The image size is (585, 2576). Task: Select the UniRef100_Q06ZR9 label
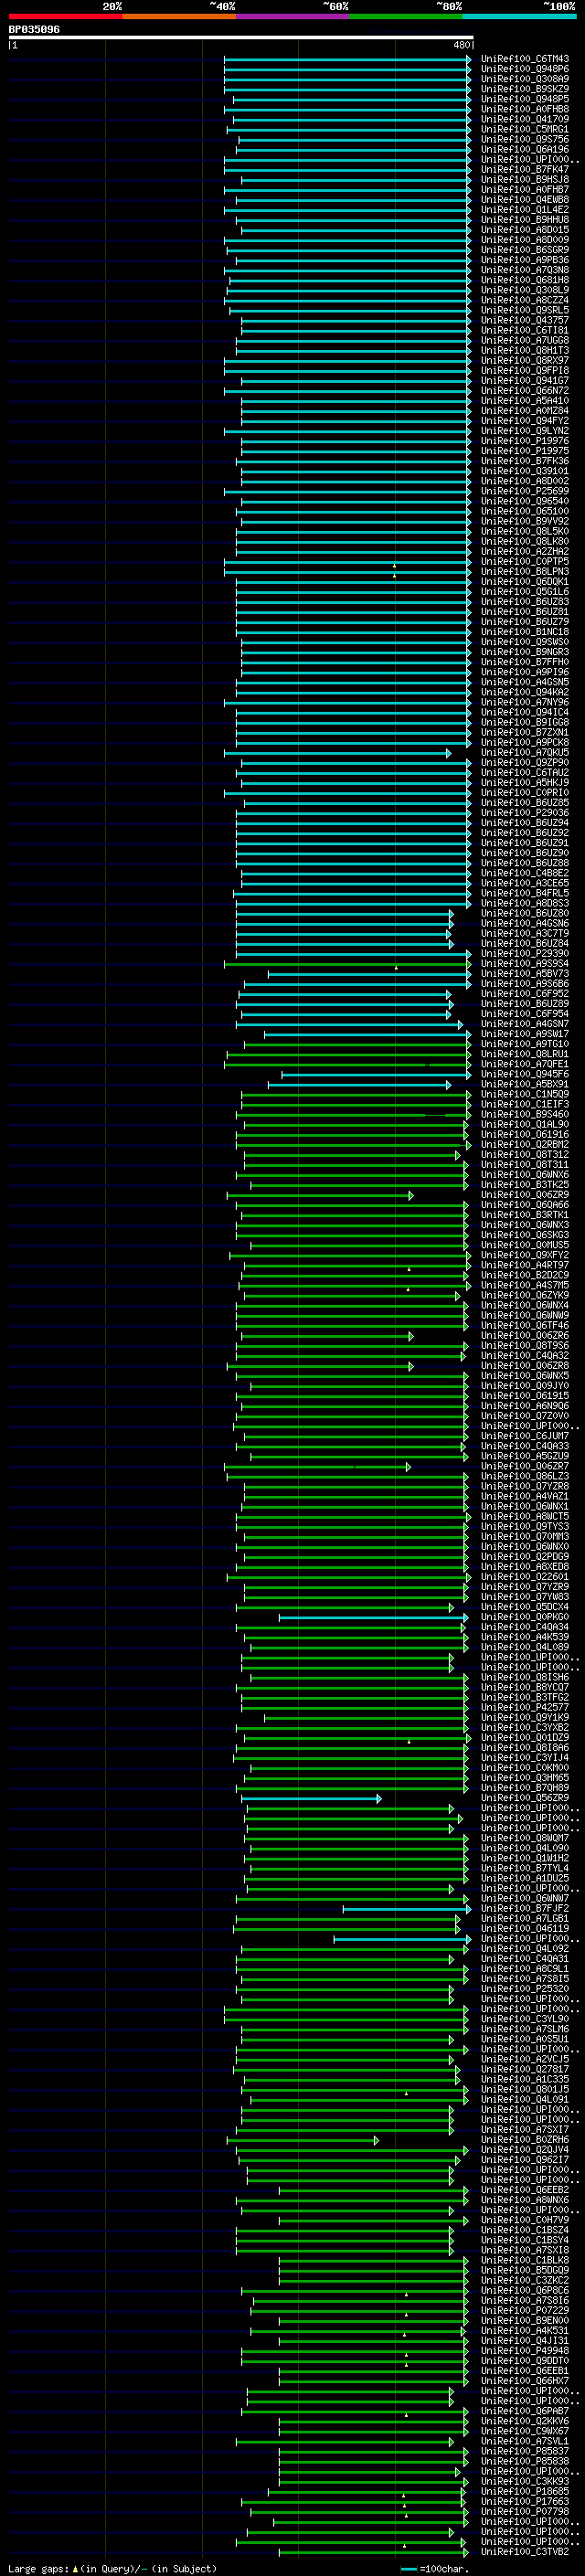tap(525, 1196)
